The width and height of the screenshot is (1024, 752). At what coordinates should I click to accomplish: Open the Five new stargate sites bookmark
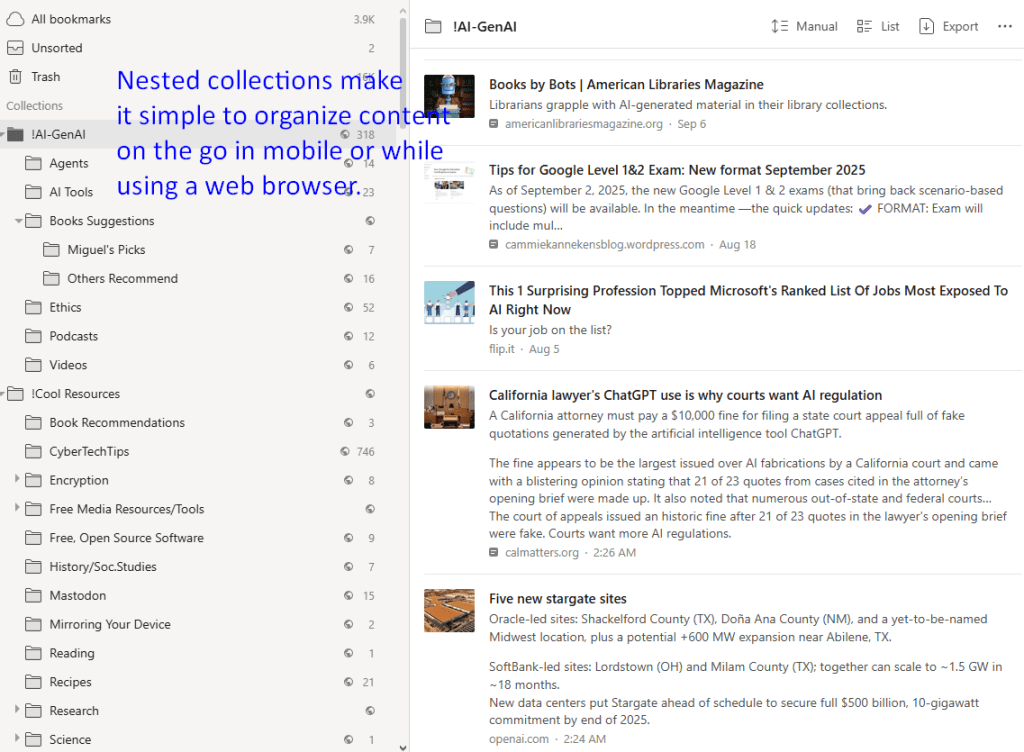[557, 599]
